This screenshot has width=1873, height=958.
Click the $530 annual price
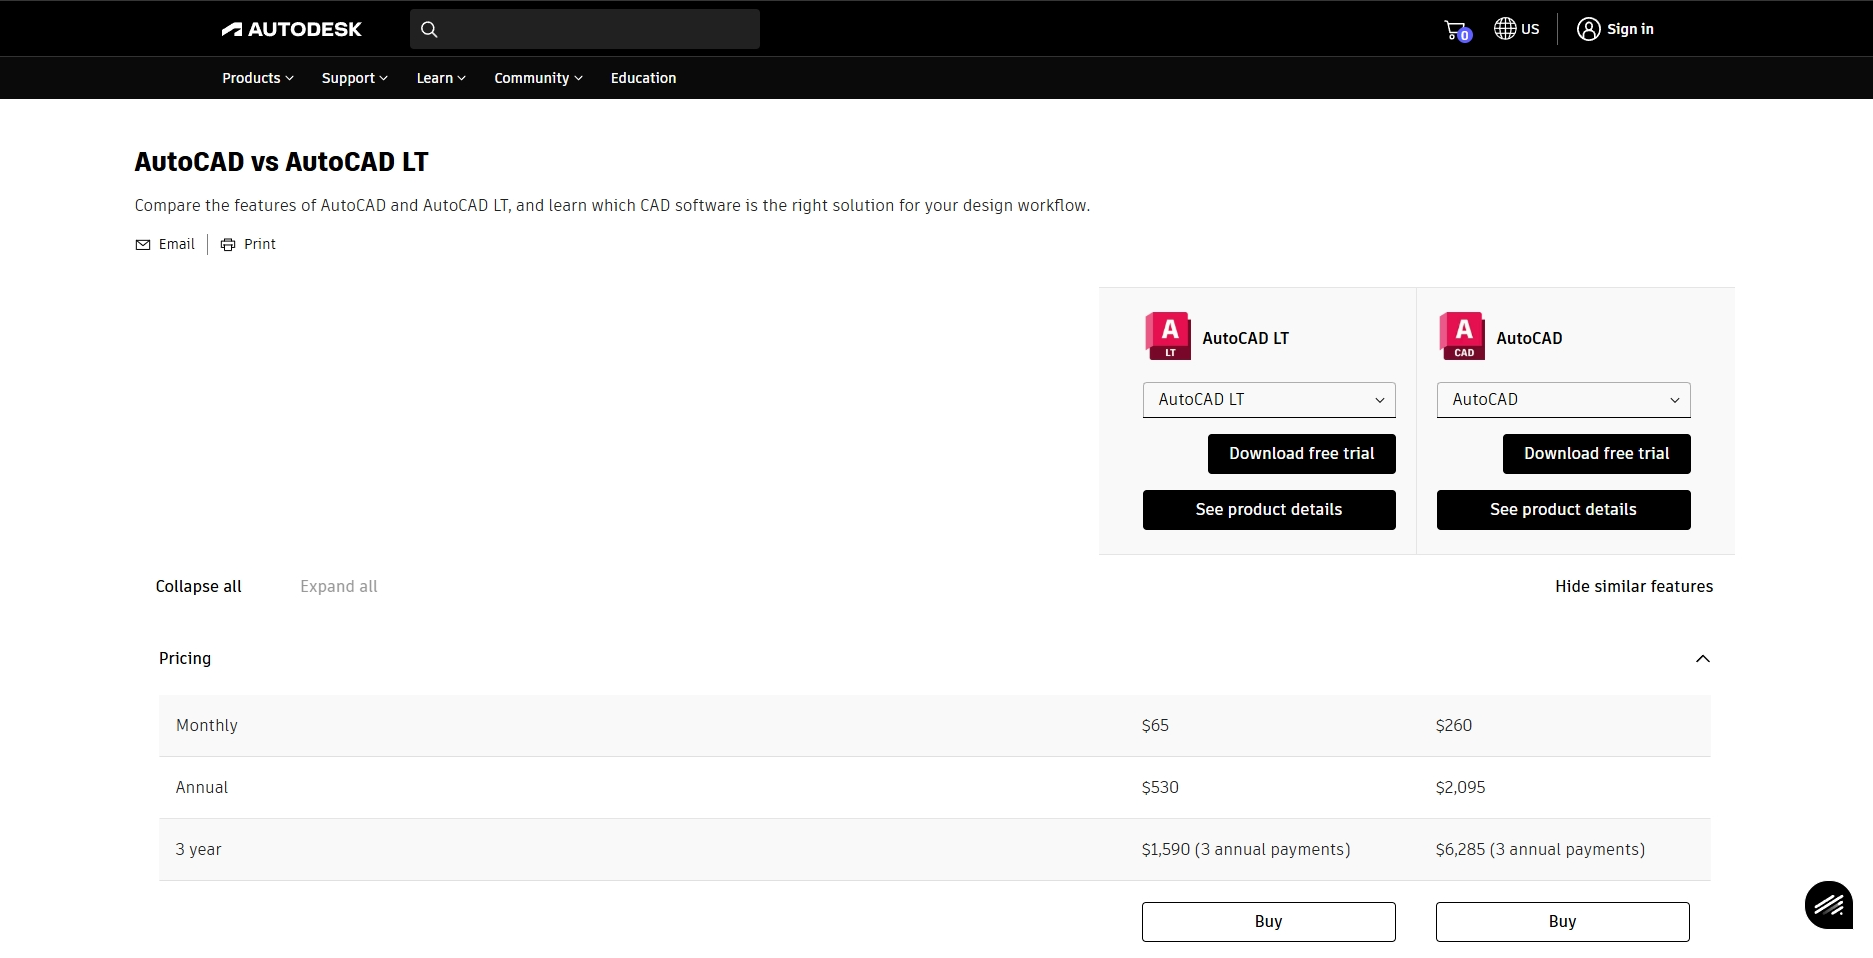click(x=1160, y=788)
